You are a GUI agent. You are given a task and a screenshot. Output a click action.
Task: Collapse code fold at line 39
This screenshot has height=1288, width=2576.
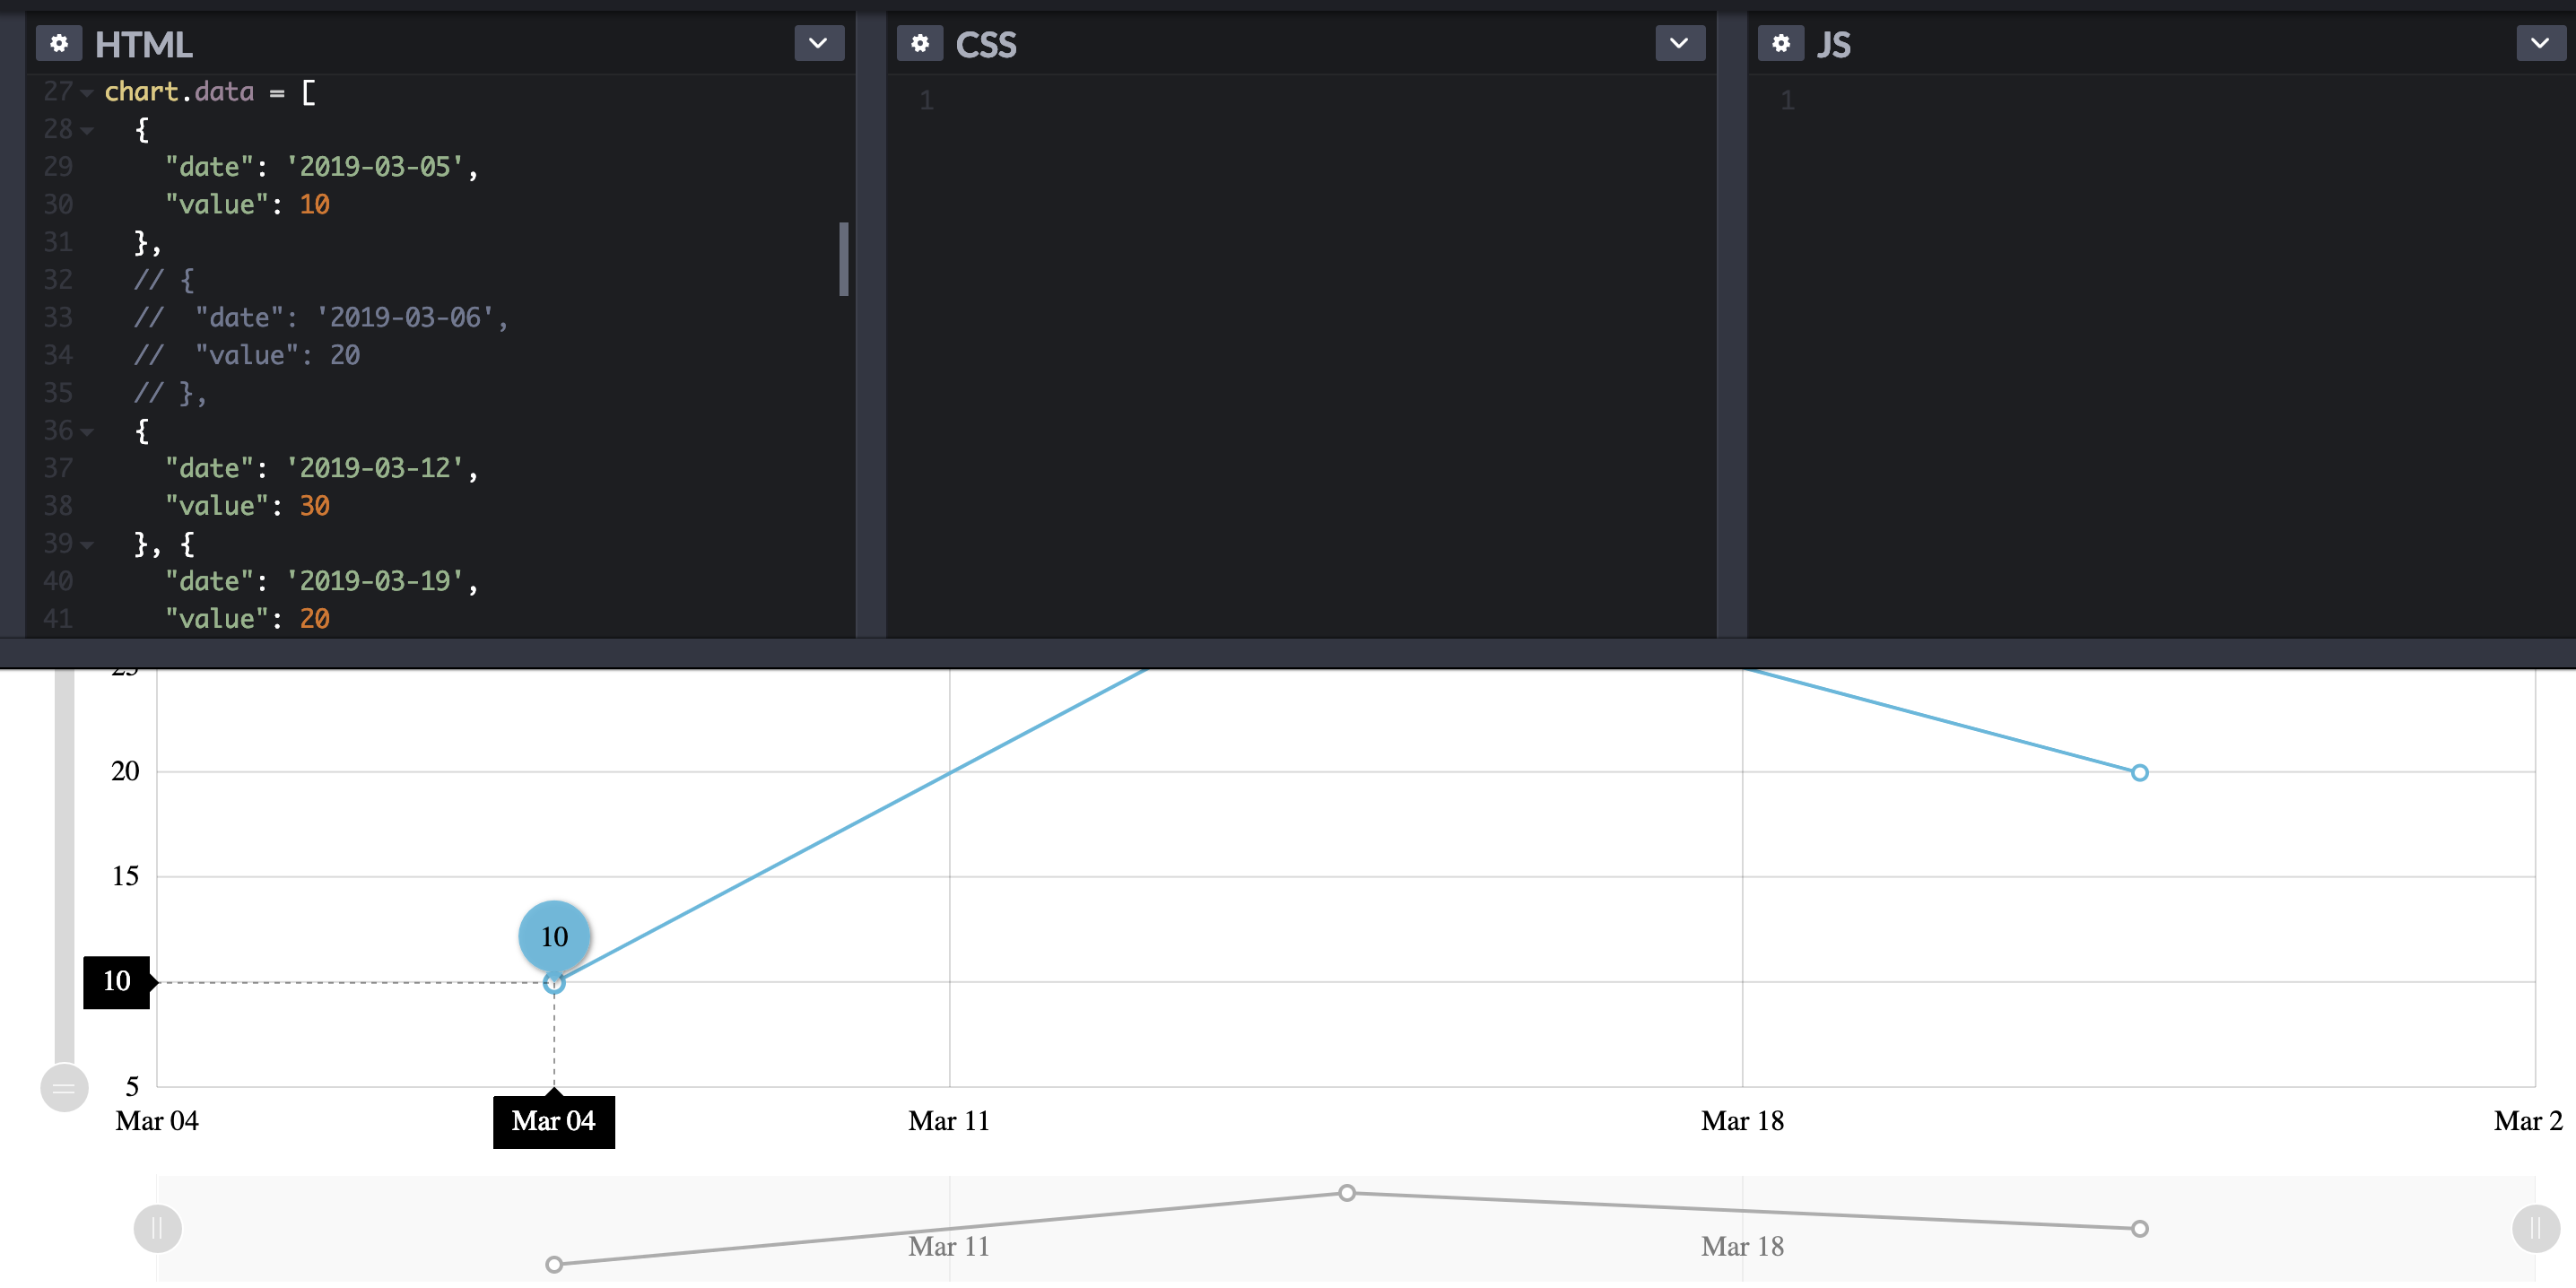pyautogui.click(x=87, y=545)
